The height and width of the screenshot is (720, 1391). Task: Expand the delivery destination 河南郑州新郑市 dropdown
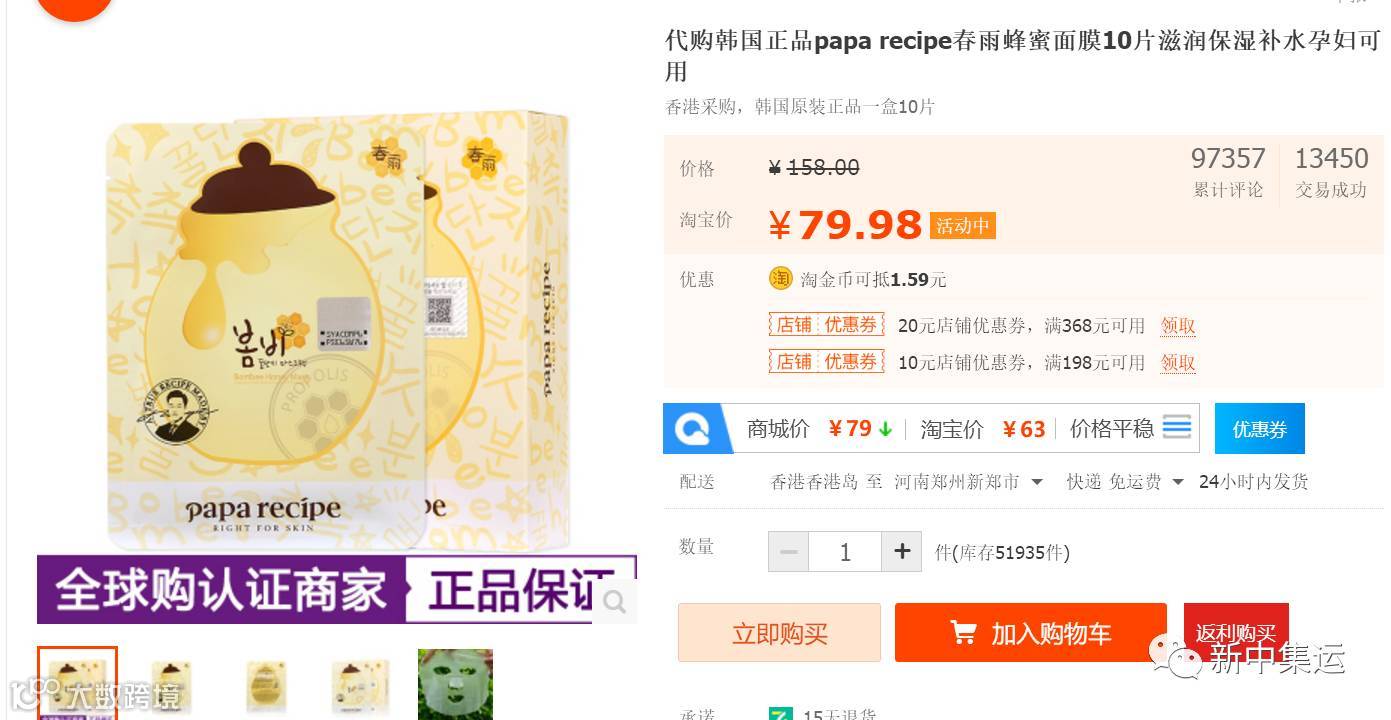click(x=968, y=482)
